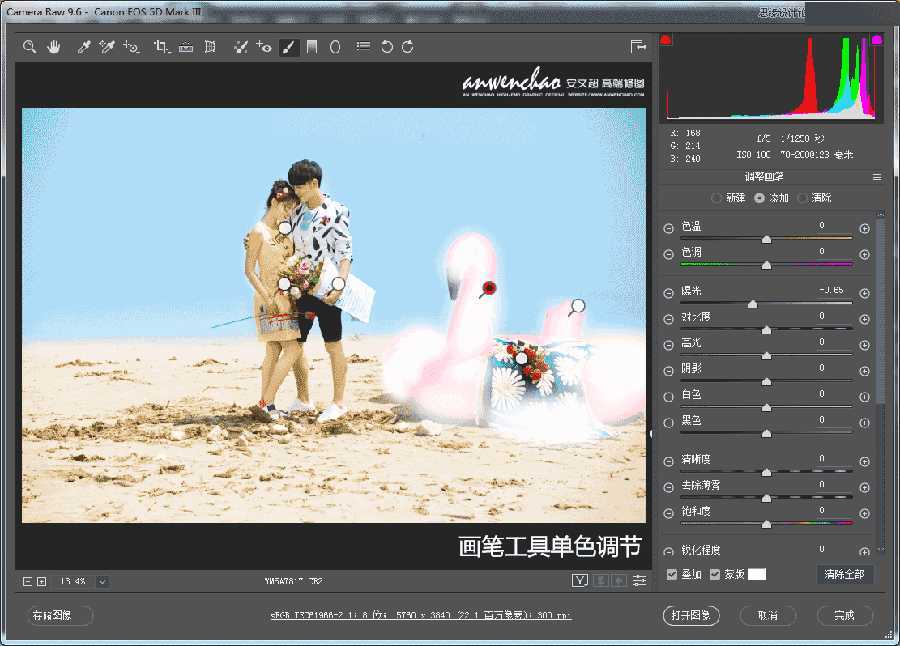The image size is (900, 646).
Task: Toggle the 叠加 checkbox
Action: click(671, 573)
